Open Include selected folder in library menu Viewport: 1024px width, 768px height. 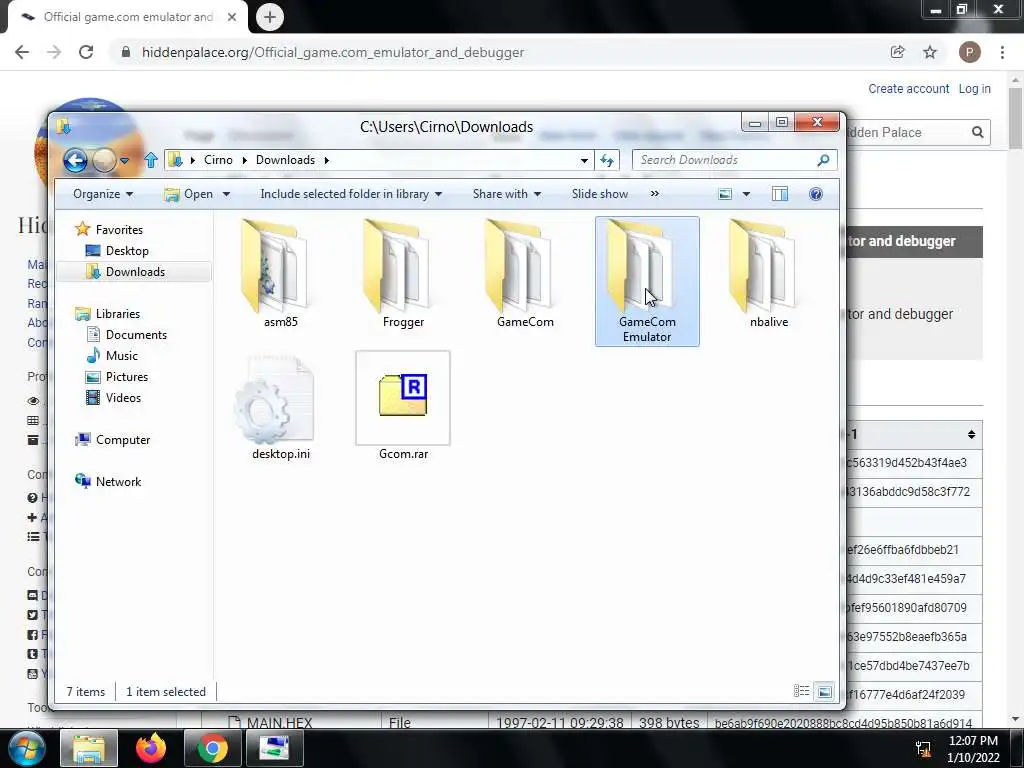351,194
